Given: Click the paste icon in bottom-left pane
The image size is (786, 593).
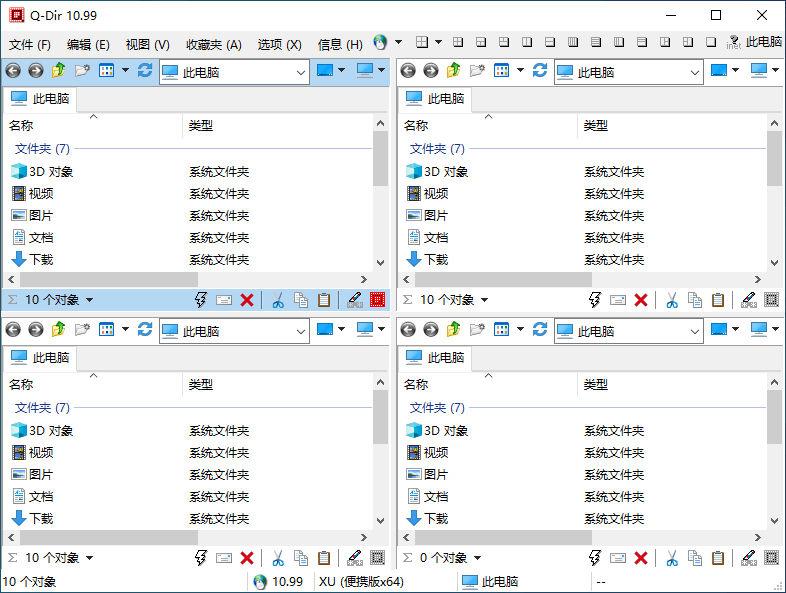Looking at the screenshot, I should [x=324, y=558].
